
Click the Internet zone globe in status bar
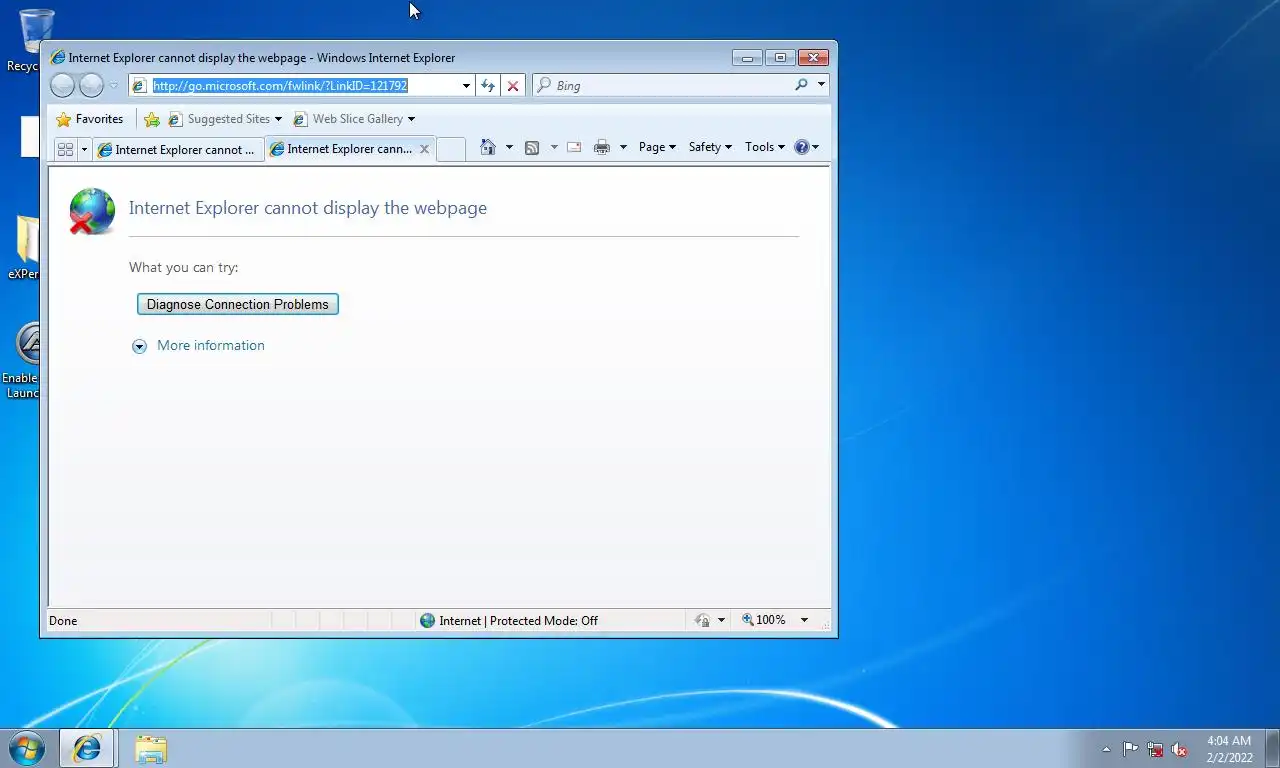pos(428,621)
